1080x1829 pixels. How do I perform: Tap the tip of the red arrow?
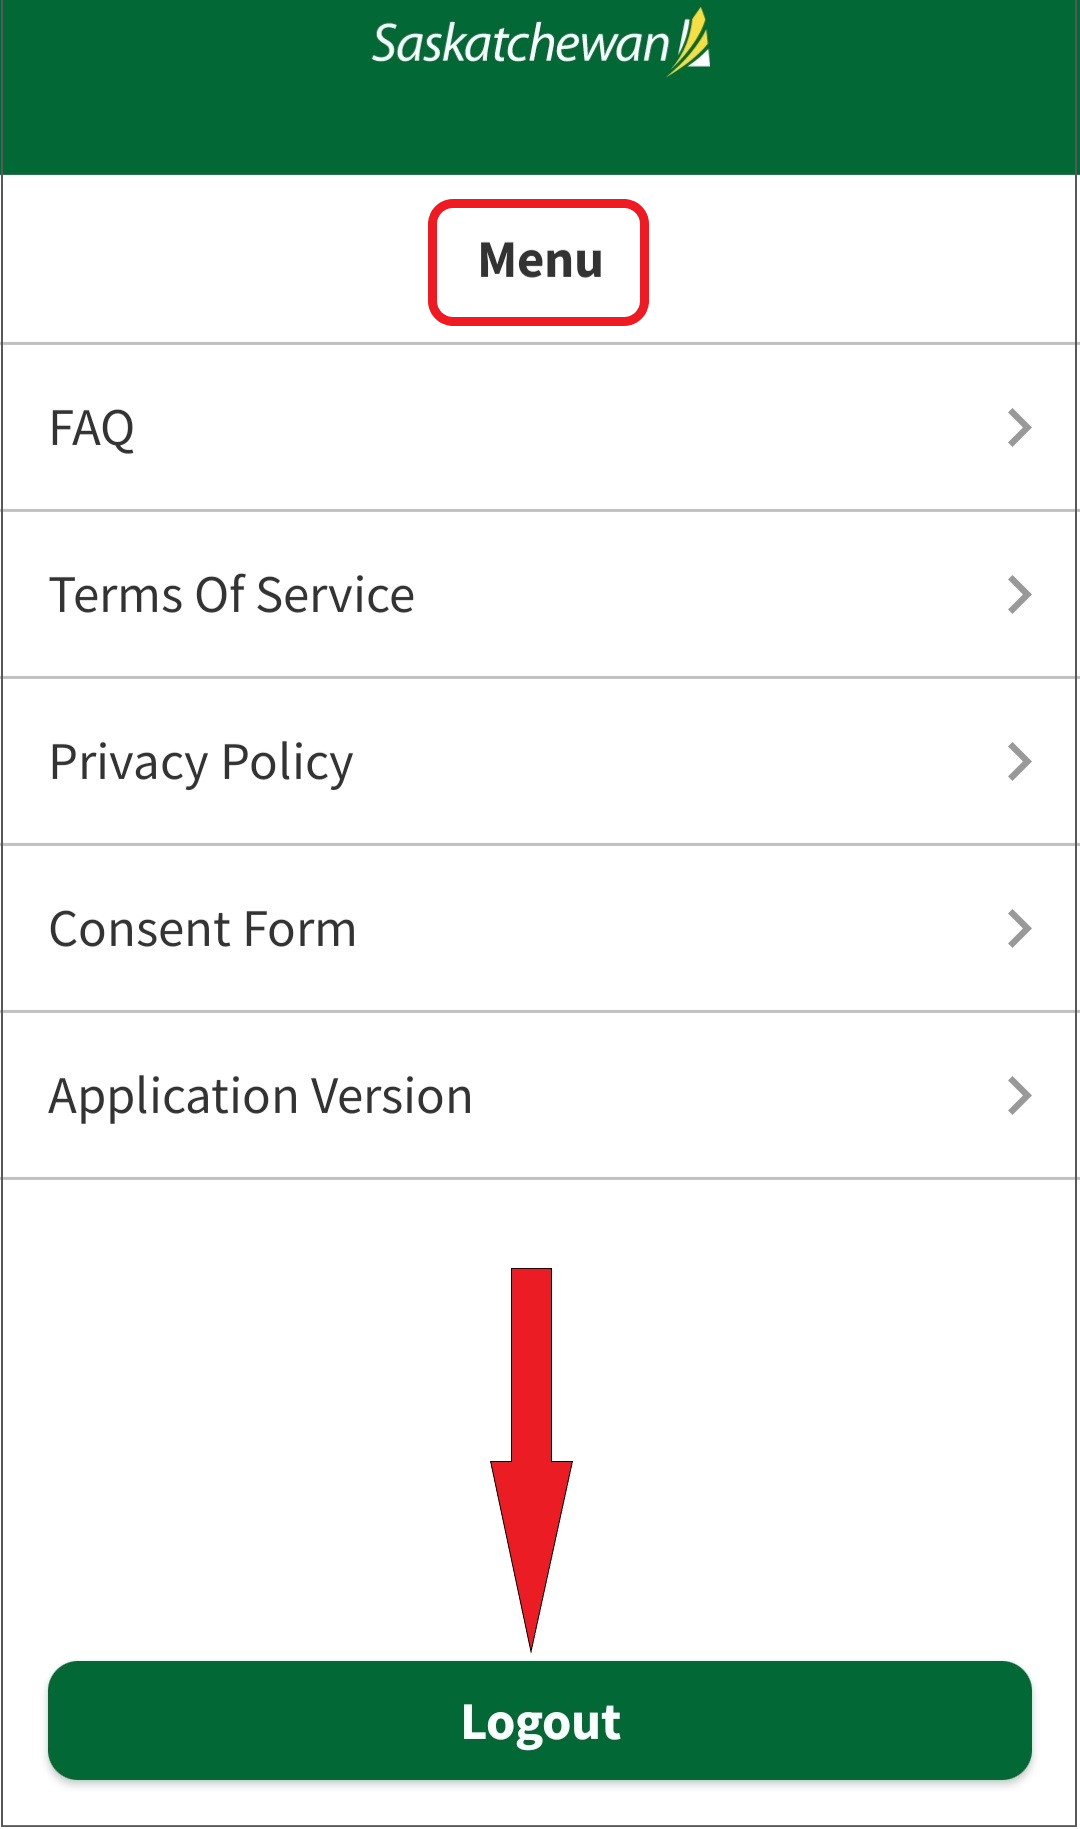531,1640
